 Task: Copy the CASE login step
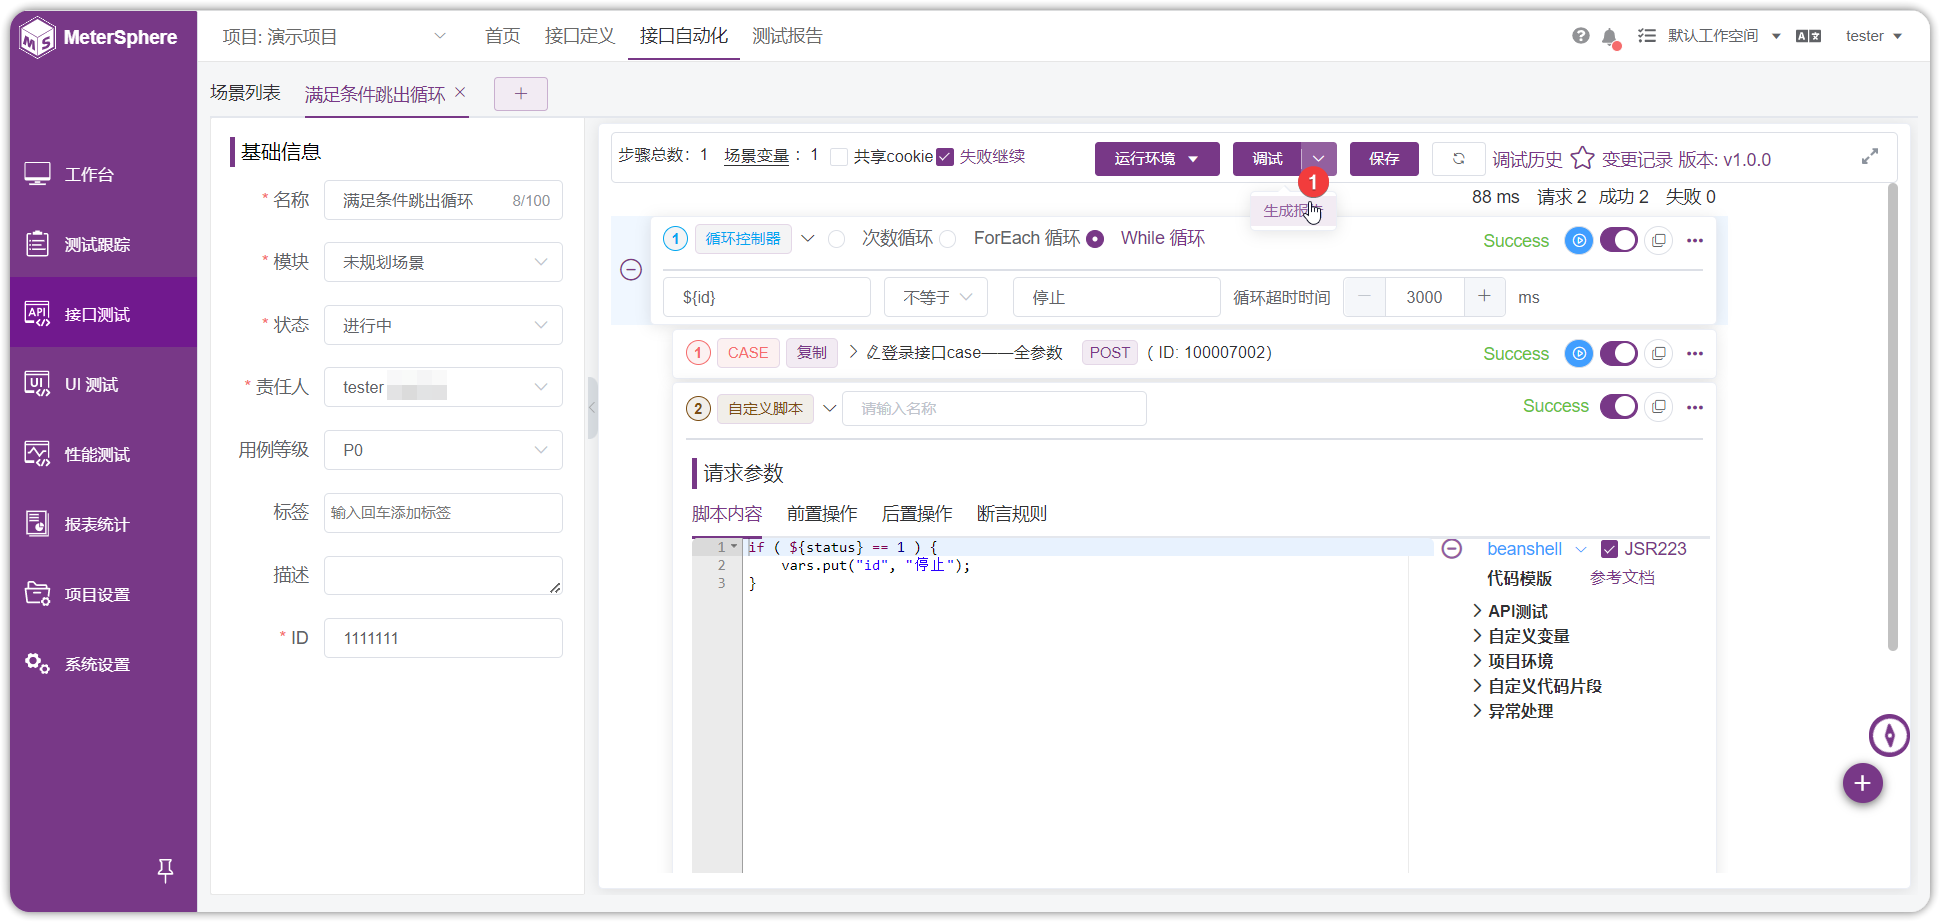click(1659, 353)
